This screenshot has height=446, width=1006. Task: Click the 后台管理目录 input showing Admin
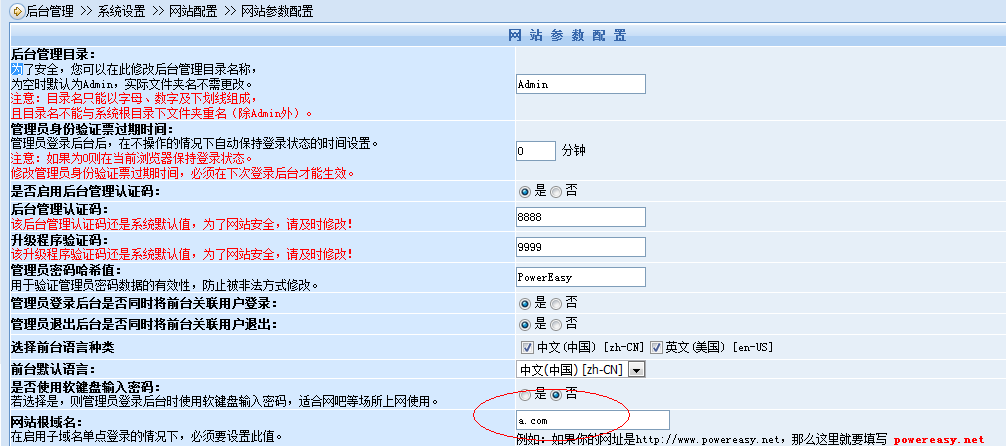coord(581,84)
